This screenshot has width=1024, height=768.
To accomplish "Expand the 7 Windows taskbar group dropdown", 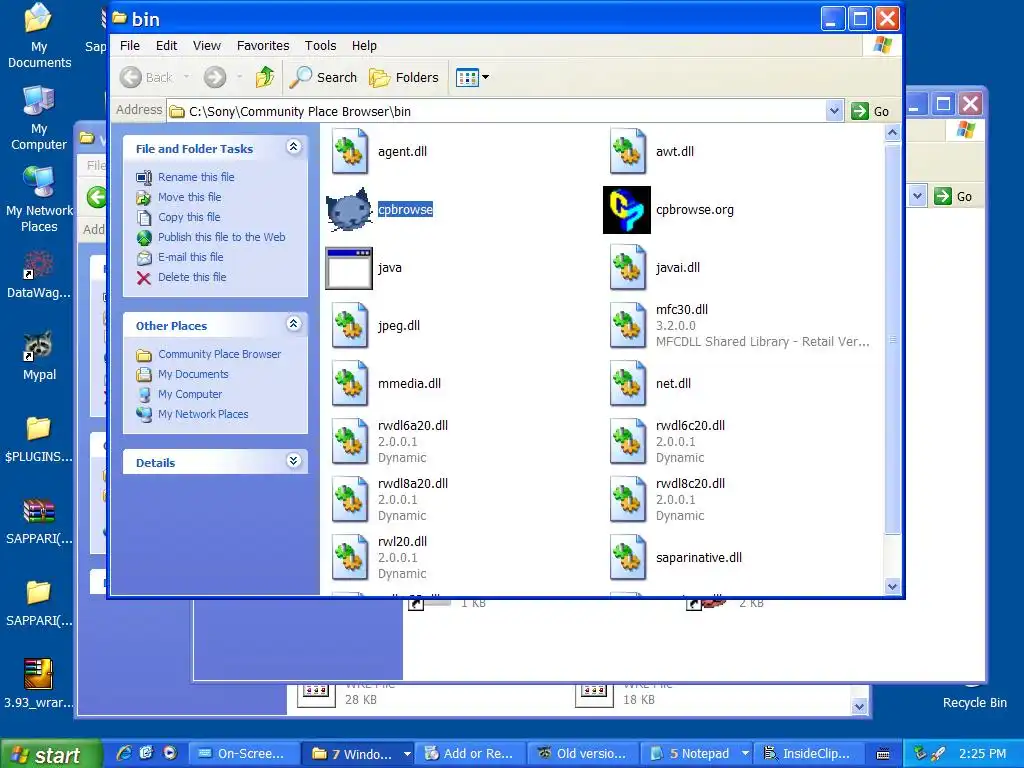I will click(x=407, y=754).
